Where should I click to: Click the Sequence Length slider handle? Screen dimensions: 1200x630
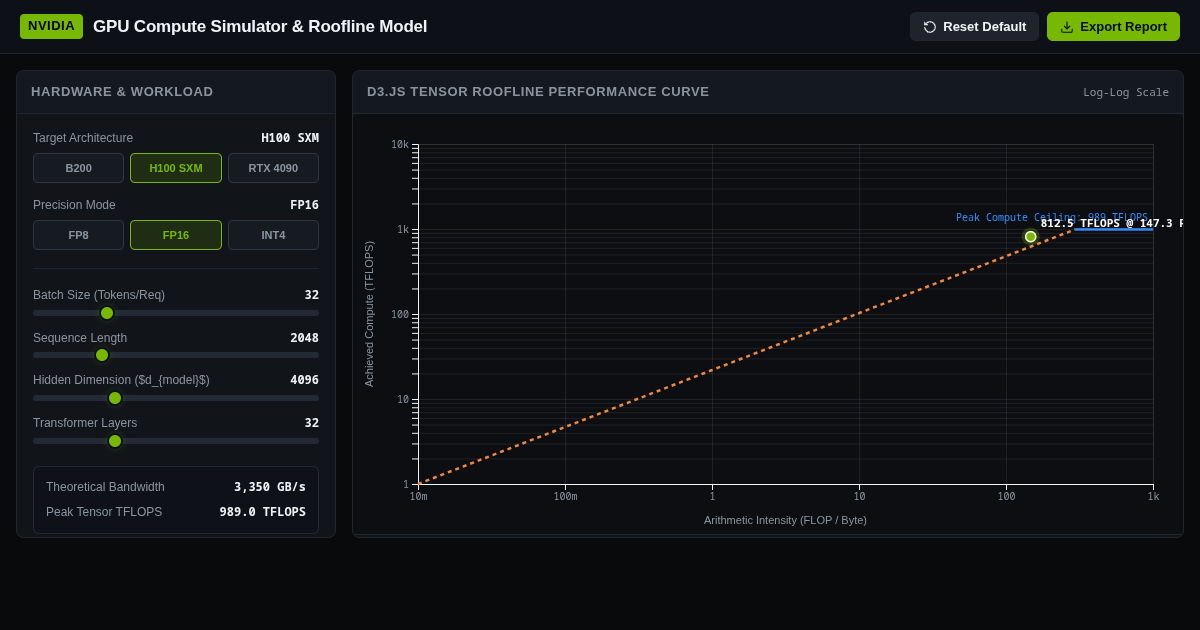click(102, 355)
